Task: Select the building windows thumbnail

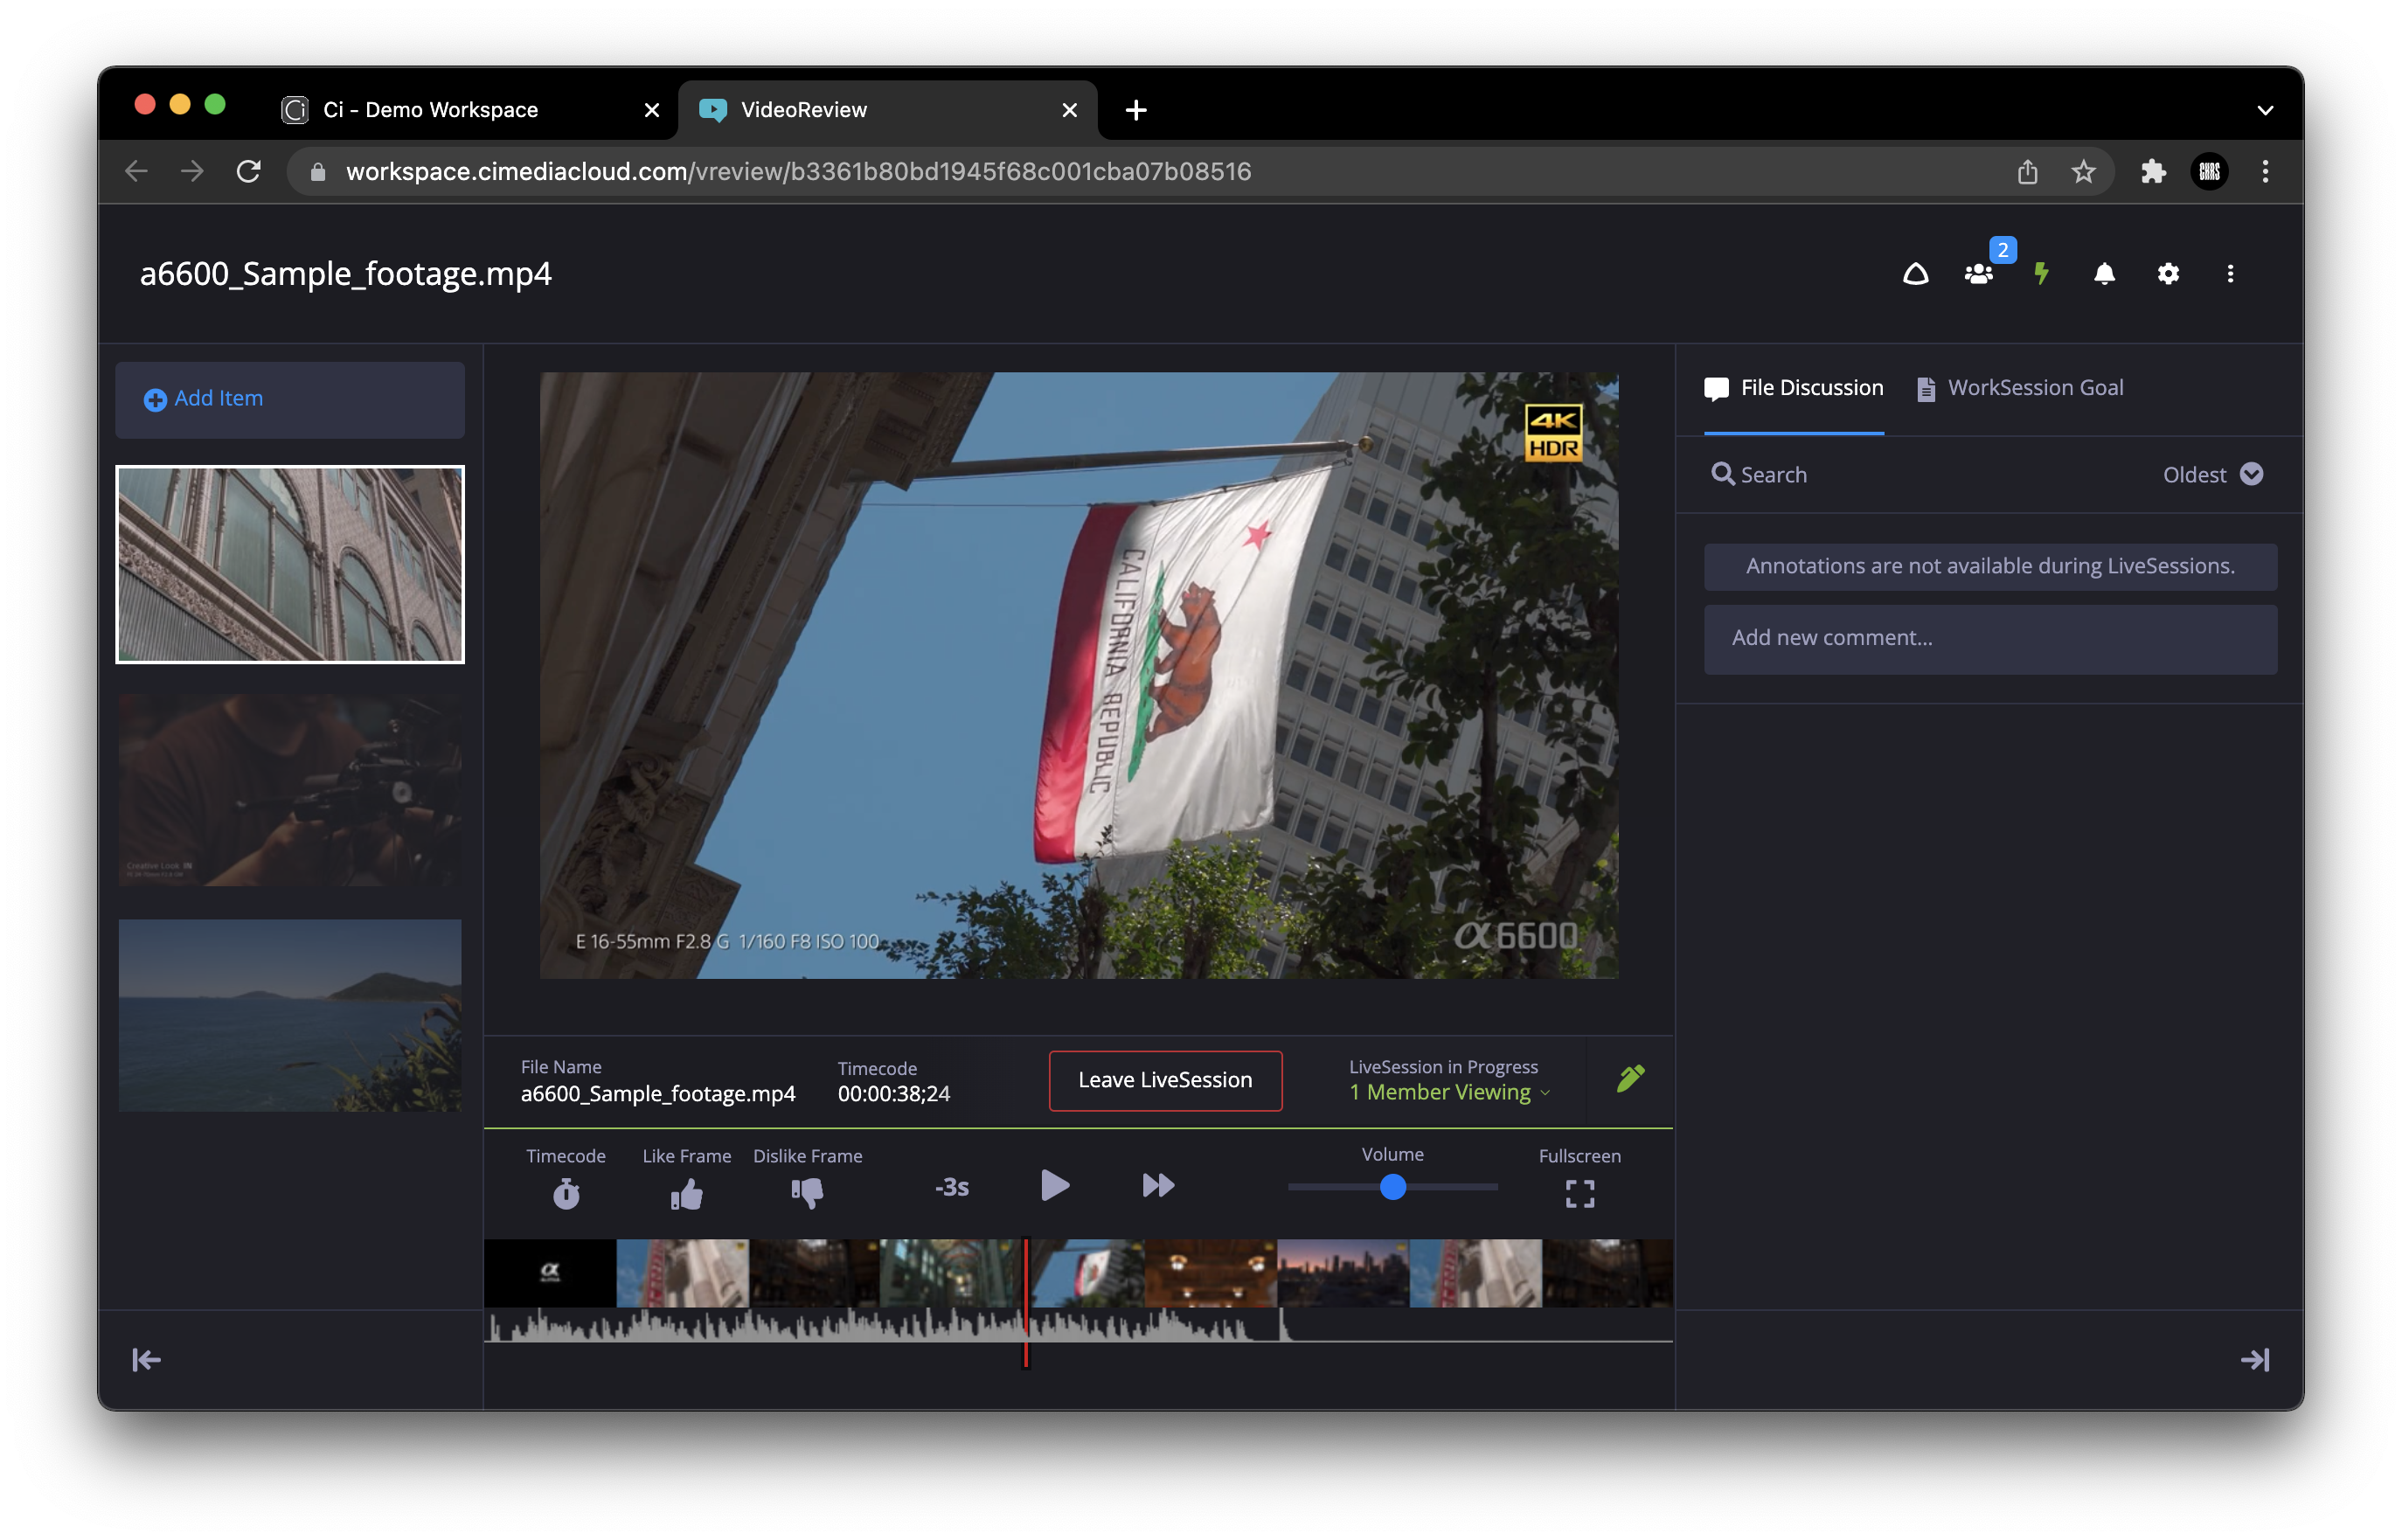Action: (290, 563)
